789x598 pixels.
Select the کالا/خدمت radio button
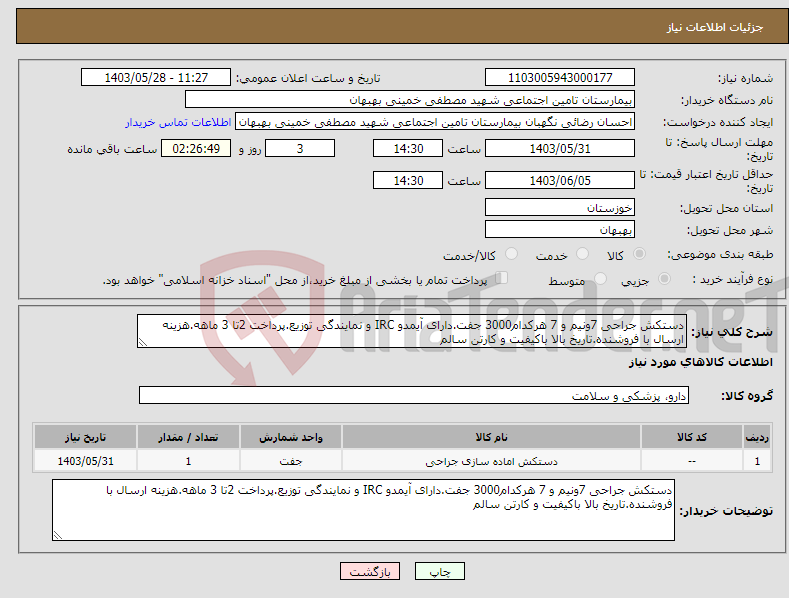(x=511, y=254)
